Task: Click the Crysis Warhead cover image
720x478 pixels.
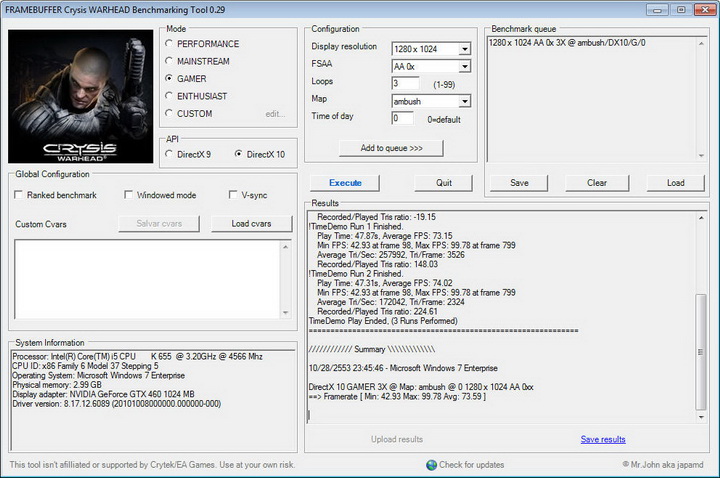Action: pyautogui.click(x=80, y=96)
